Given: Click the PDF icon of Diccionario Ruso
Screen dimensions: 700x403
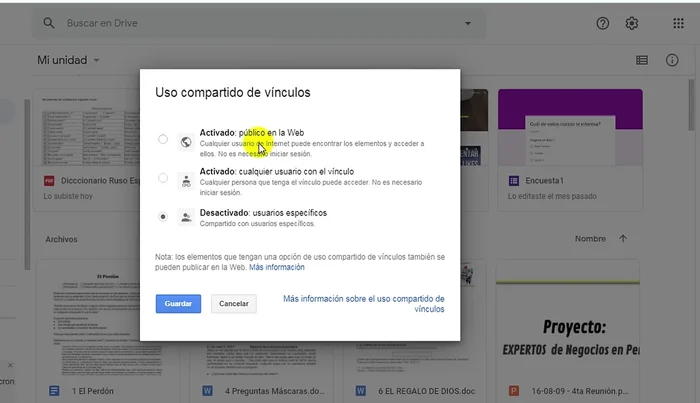Looking at the screenshot, I should tap(49, 181).
